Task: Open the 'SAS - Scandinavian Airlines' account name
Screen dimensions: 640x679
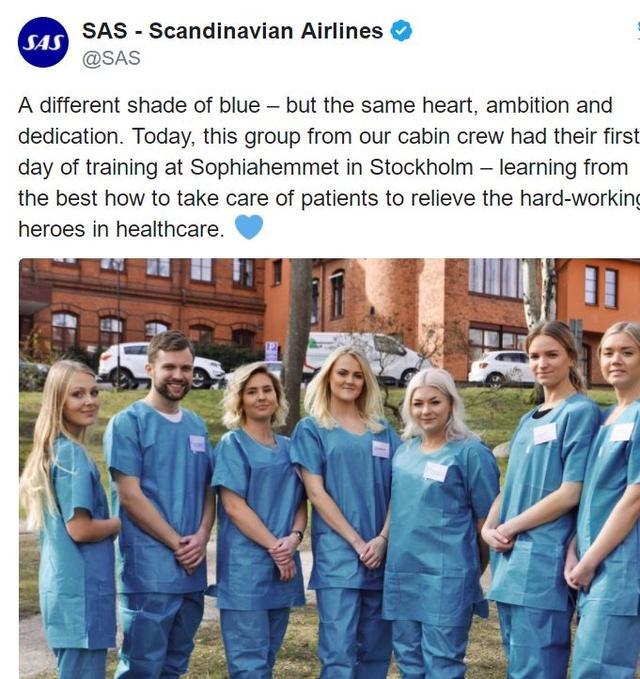Action: click(233, 31)
